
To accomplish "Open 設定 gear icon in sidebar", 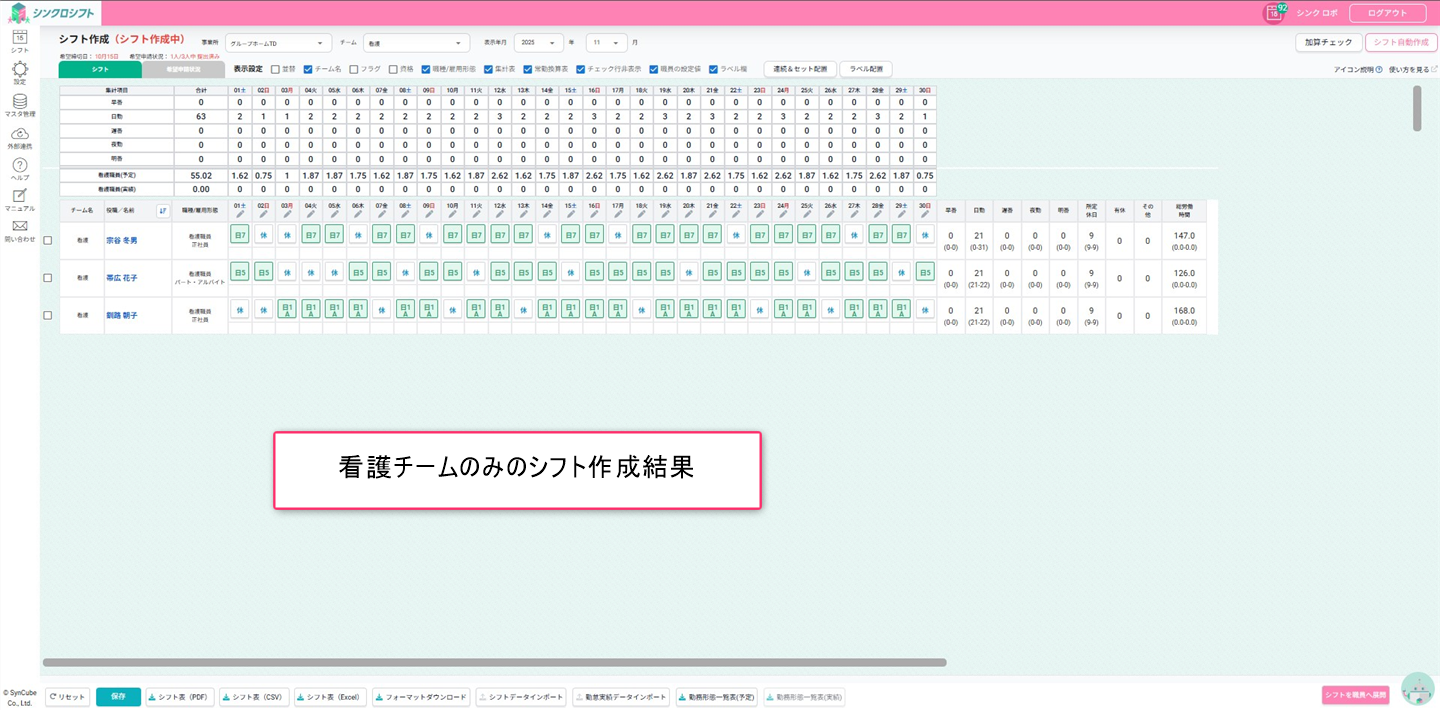I will click(19, 71).
